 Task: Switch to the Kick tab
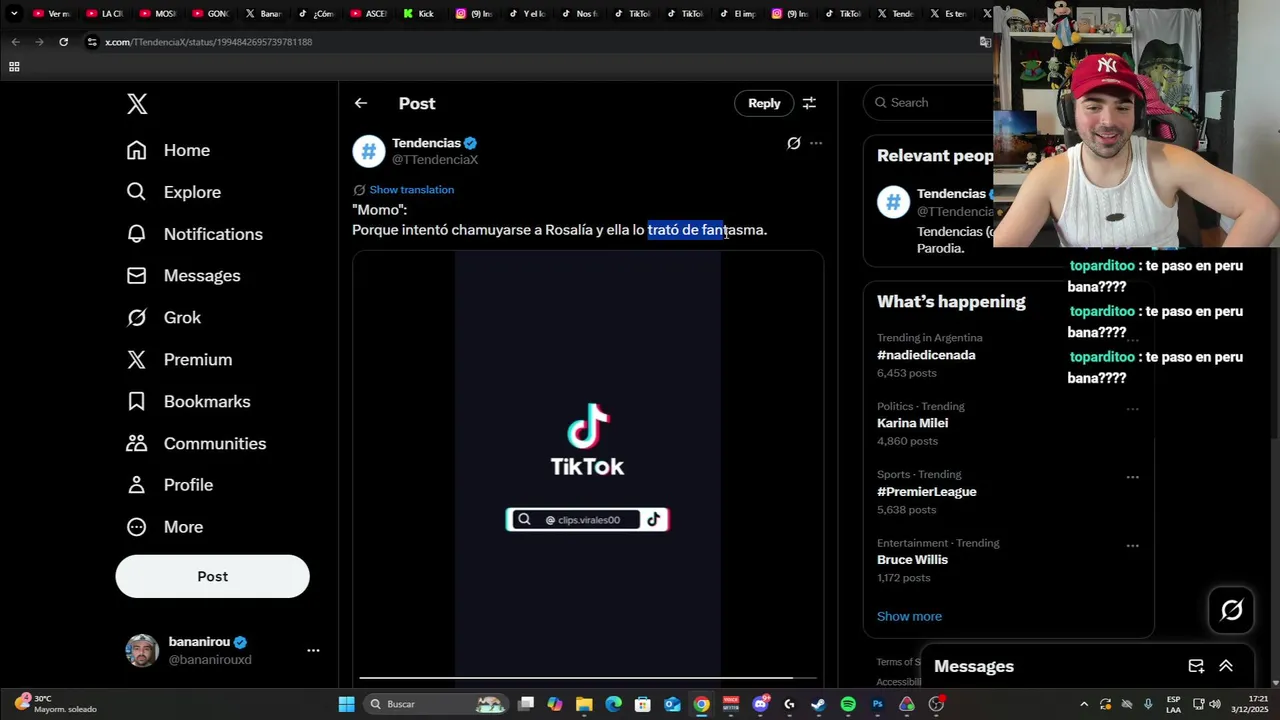pos(419,14)
